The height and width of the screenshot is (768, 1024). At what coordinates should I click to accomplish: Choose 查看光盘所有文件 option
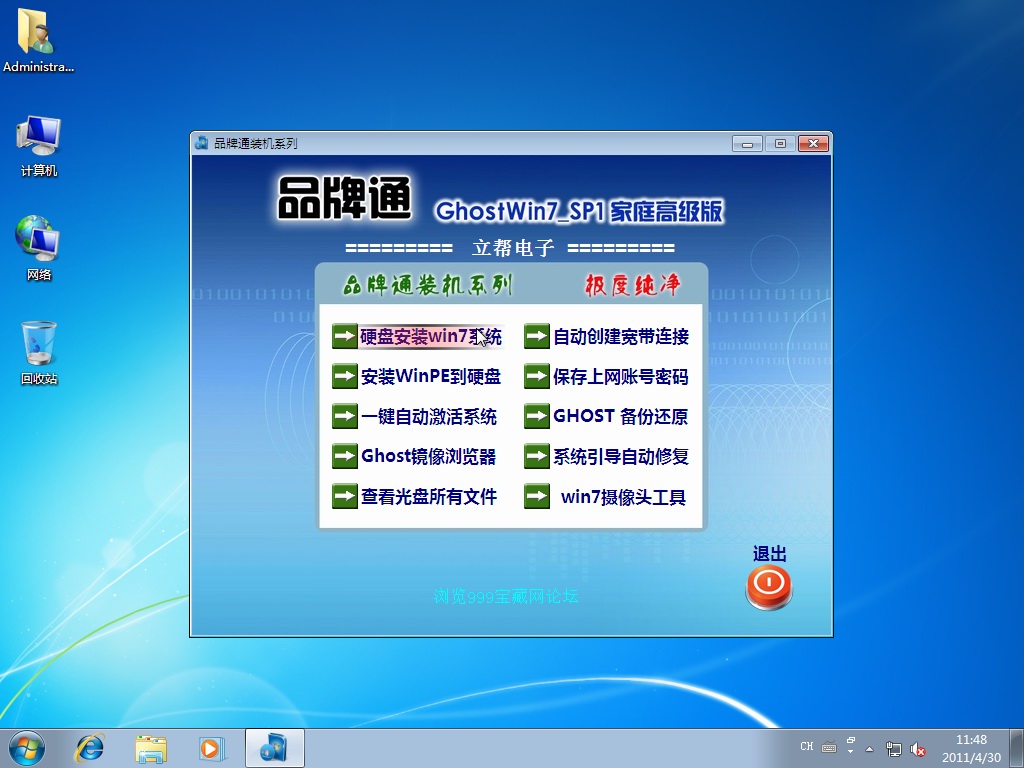pyautogui.click(x=428, y=496)
